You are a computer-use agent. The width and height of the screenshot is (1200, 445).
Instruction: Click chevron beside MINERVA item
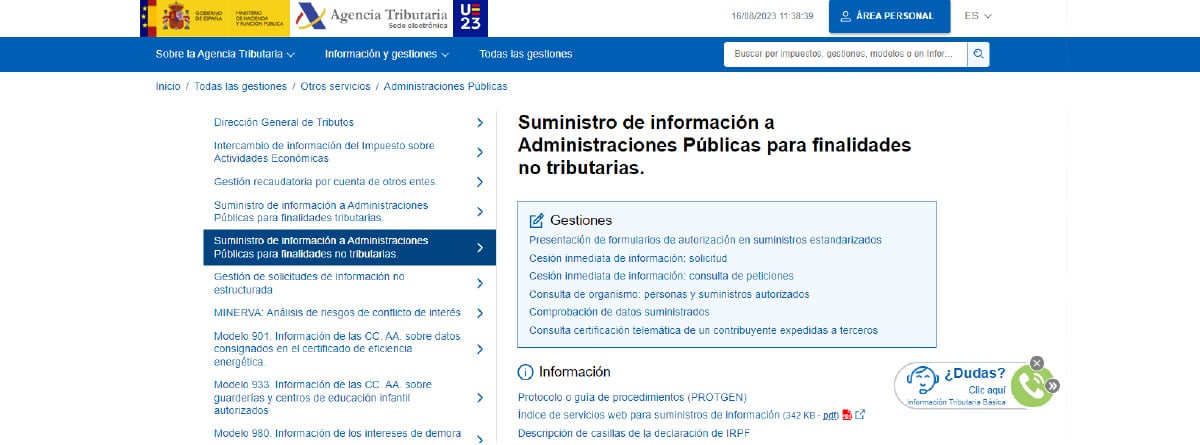click(x=480, y=313)
